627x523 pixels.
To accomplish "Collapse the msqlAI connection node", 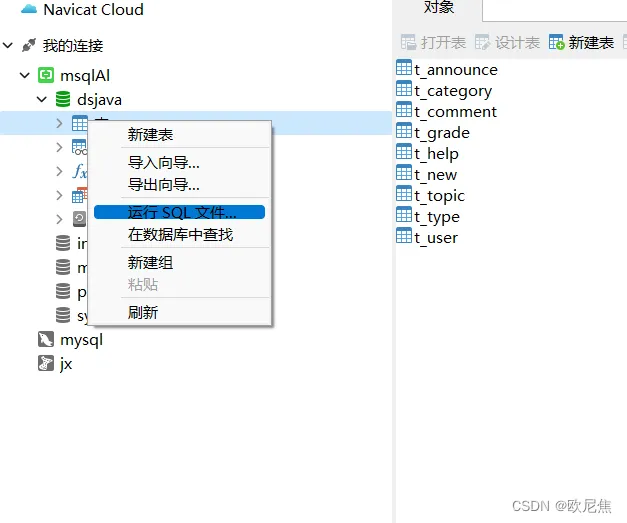I will click(x=25, y=75).
